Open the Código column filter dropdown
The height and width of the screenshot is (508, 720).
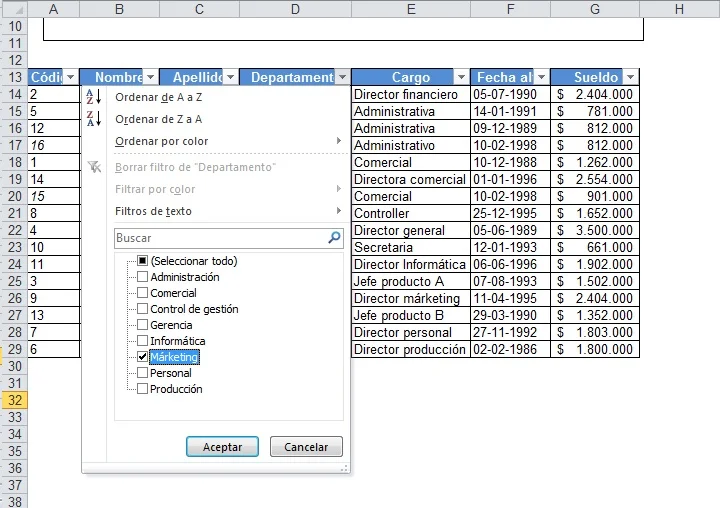(x=70, y=77)
